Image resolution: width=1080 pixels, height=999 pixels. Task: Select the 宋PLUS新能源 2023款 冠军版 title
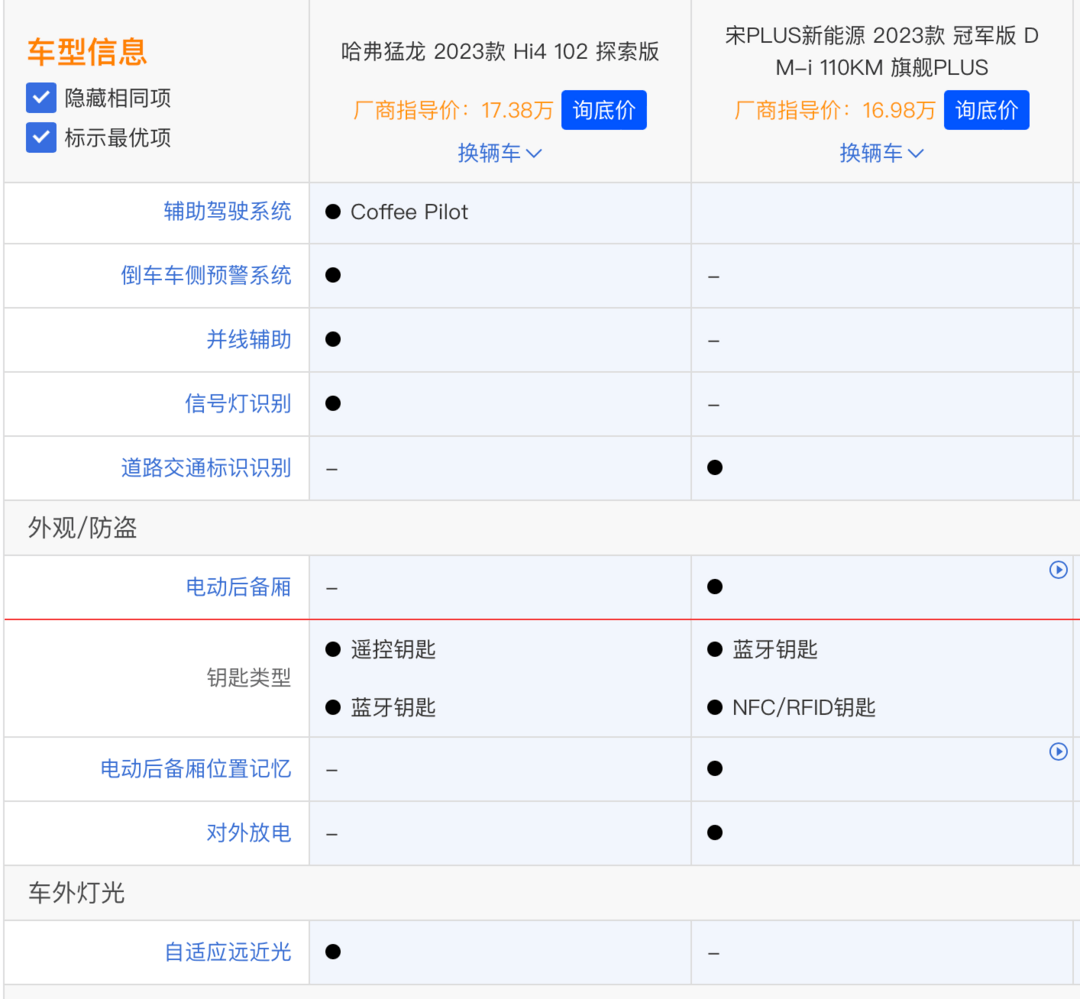pyautogui.click(x=882, y=52)
